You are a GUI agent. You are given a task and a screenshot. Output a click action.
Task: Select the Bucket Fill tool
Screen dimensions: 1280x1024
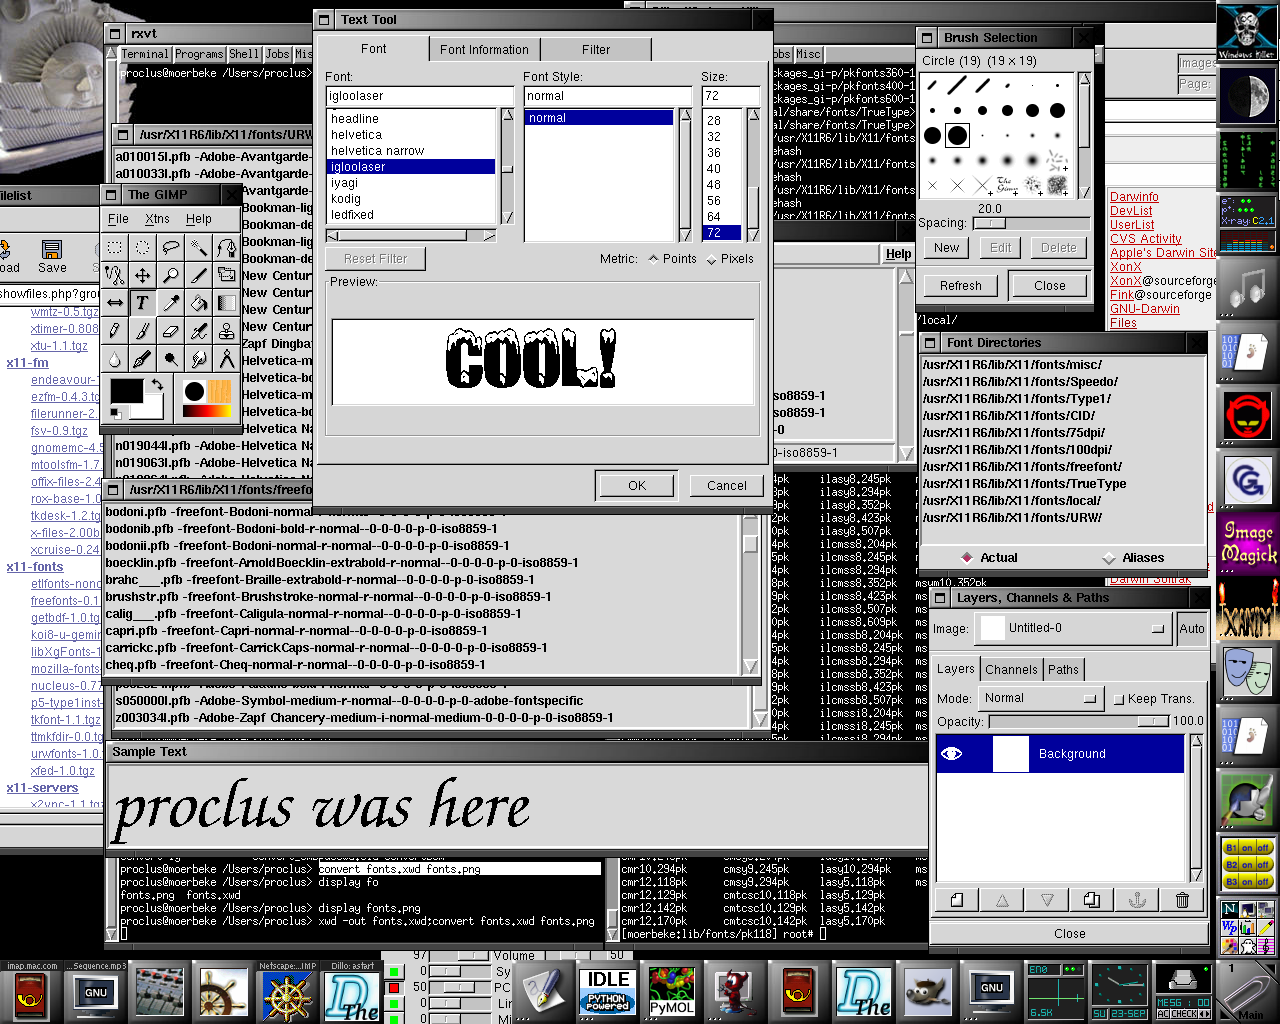[x=199, y=303]
